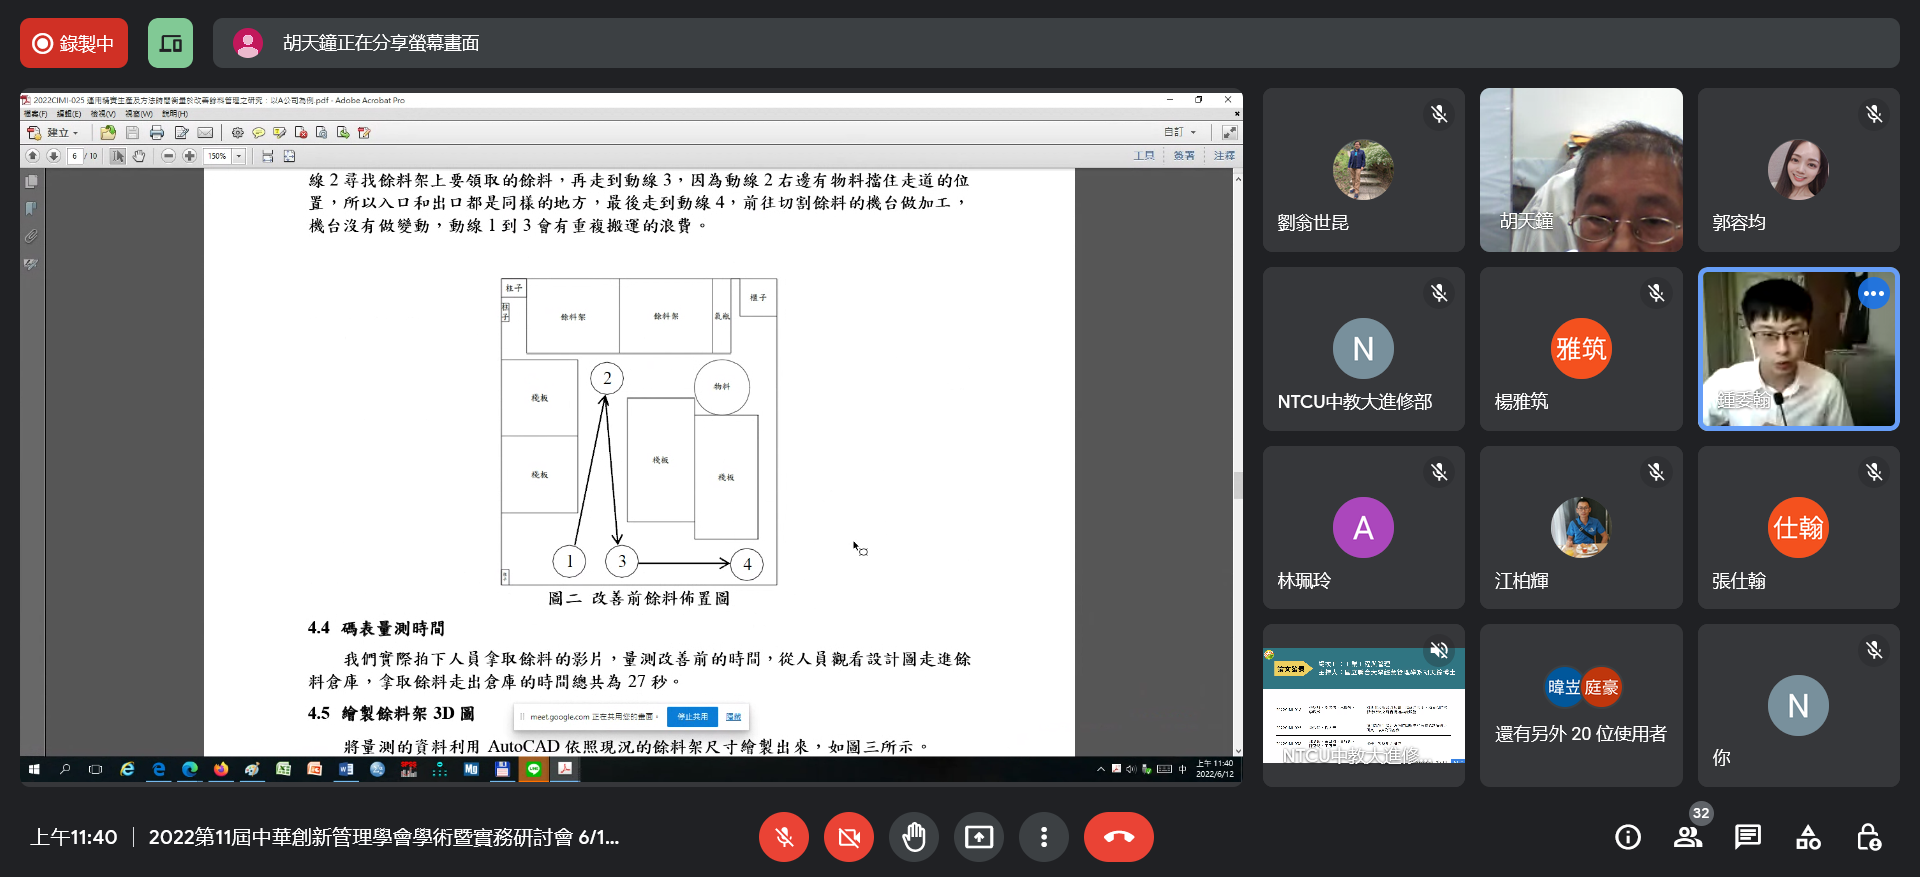Open the Acrobat file menu
Screen dimensions: 1920x877
(35, 114)
